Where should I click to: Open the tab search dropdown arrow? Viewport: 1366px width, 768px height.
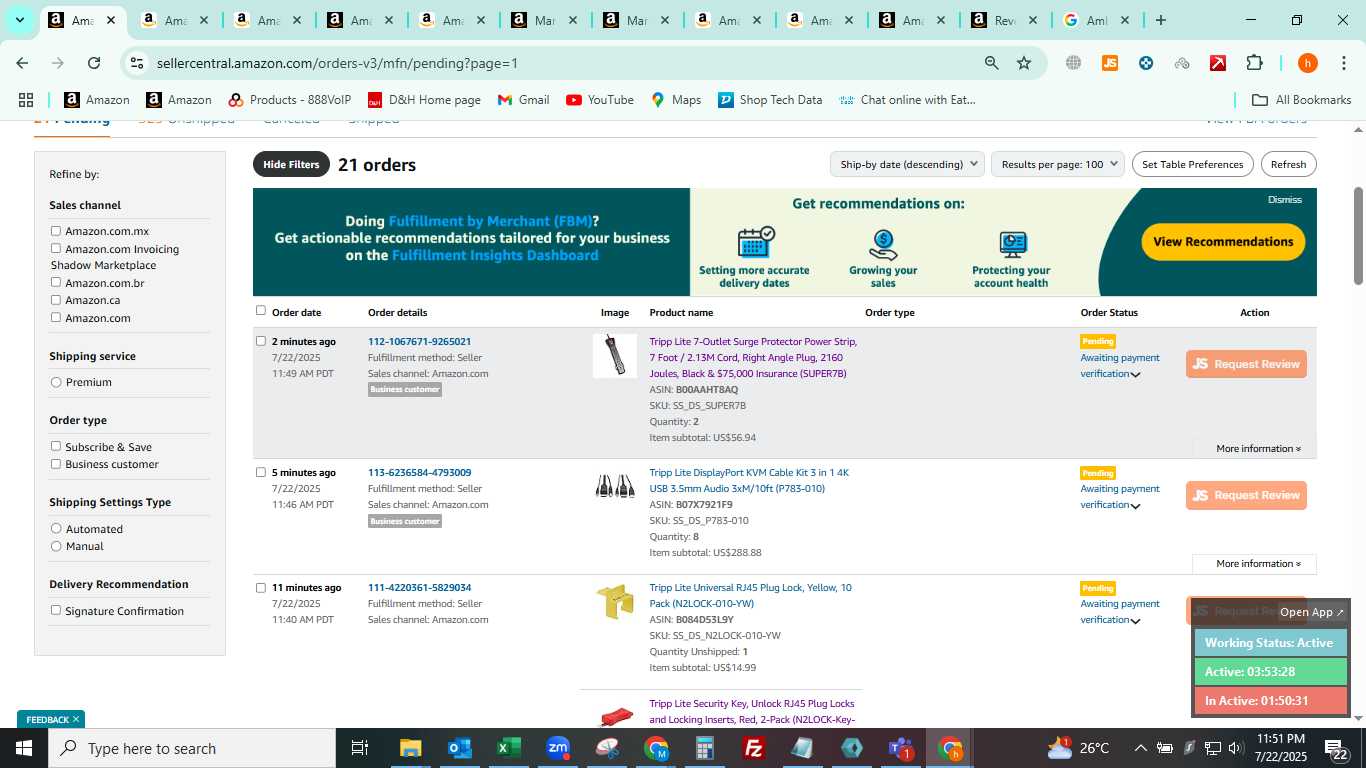[19, 20]
